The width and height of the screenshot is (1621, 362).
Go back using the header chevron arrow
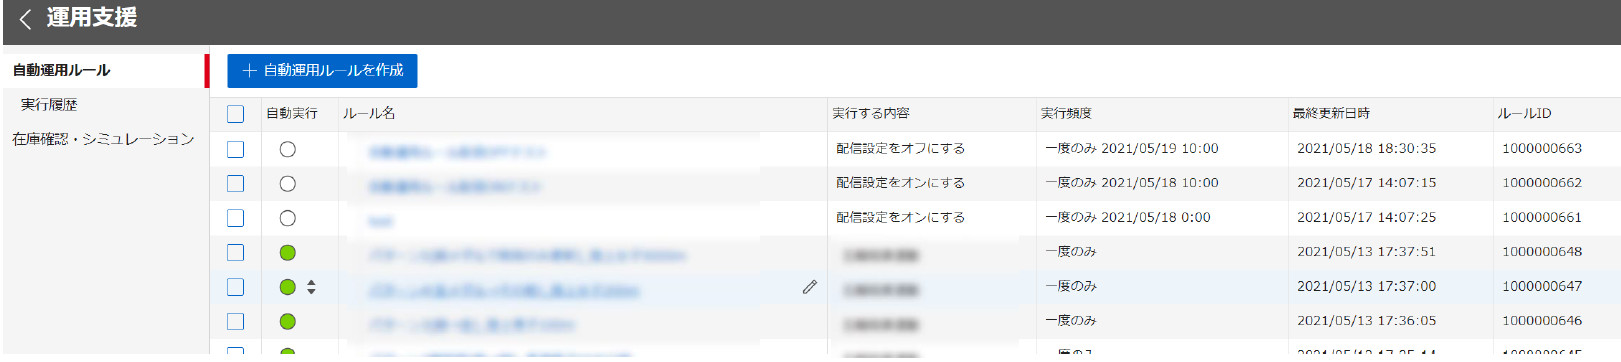click(25, 18)
